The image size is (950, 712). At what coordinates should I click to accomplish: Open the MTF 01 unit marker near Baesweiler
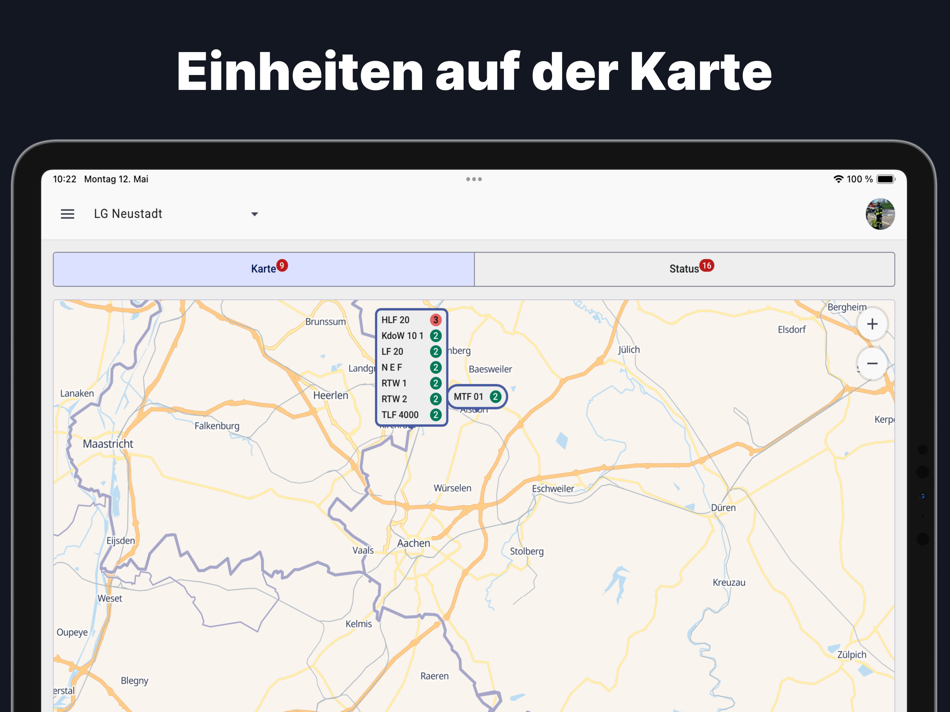pos(471,396)
